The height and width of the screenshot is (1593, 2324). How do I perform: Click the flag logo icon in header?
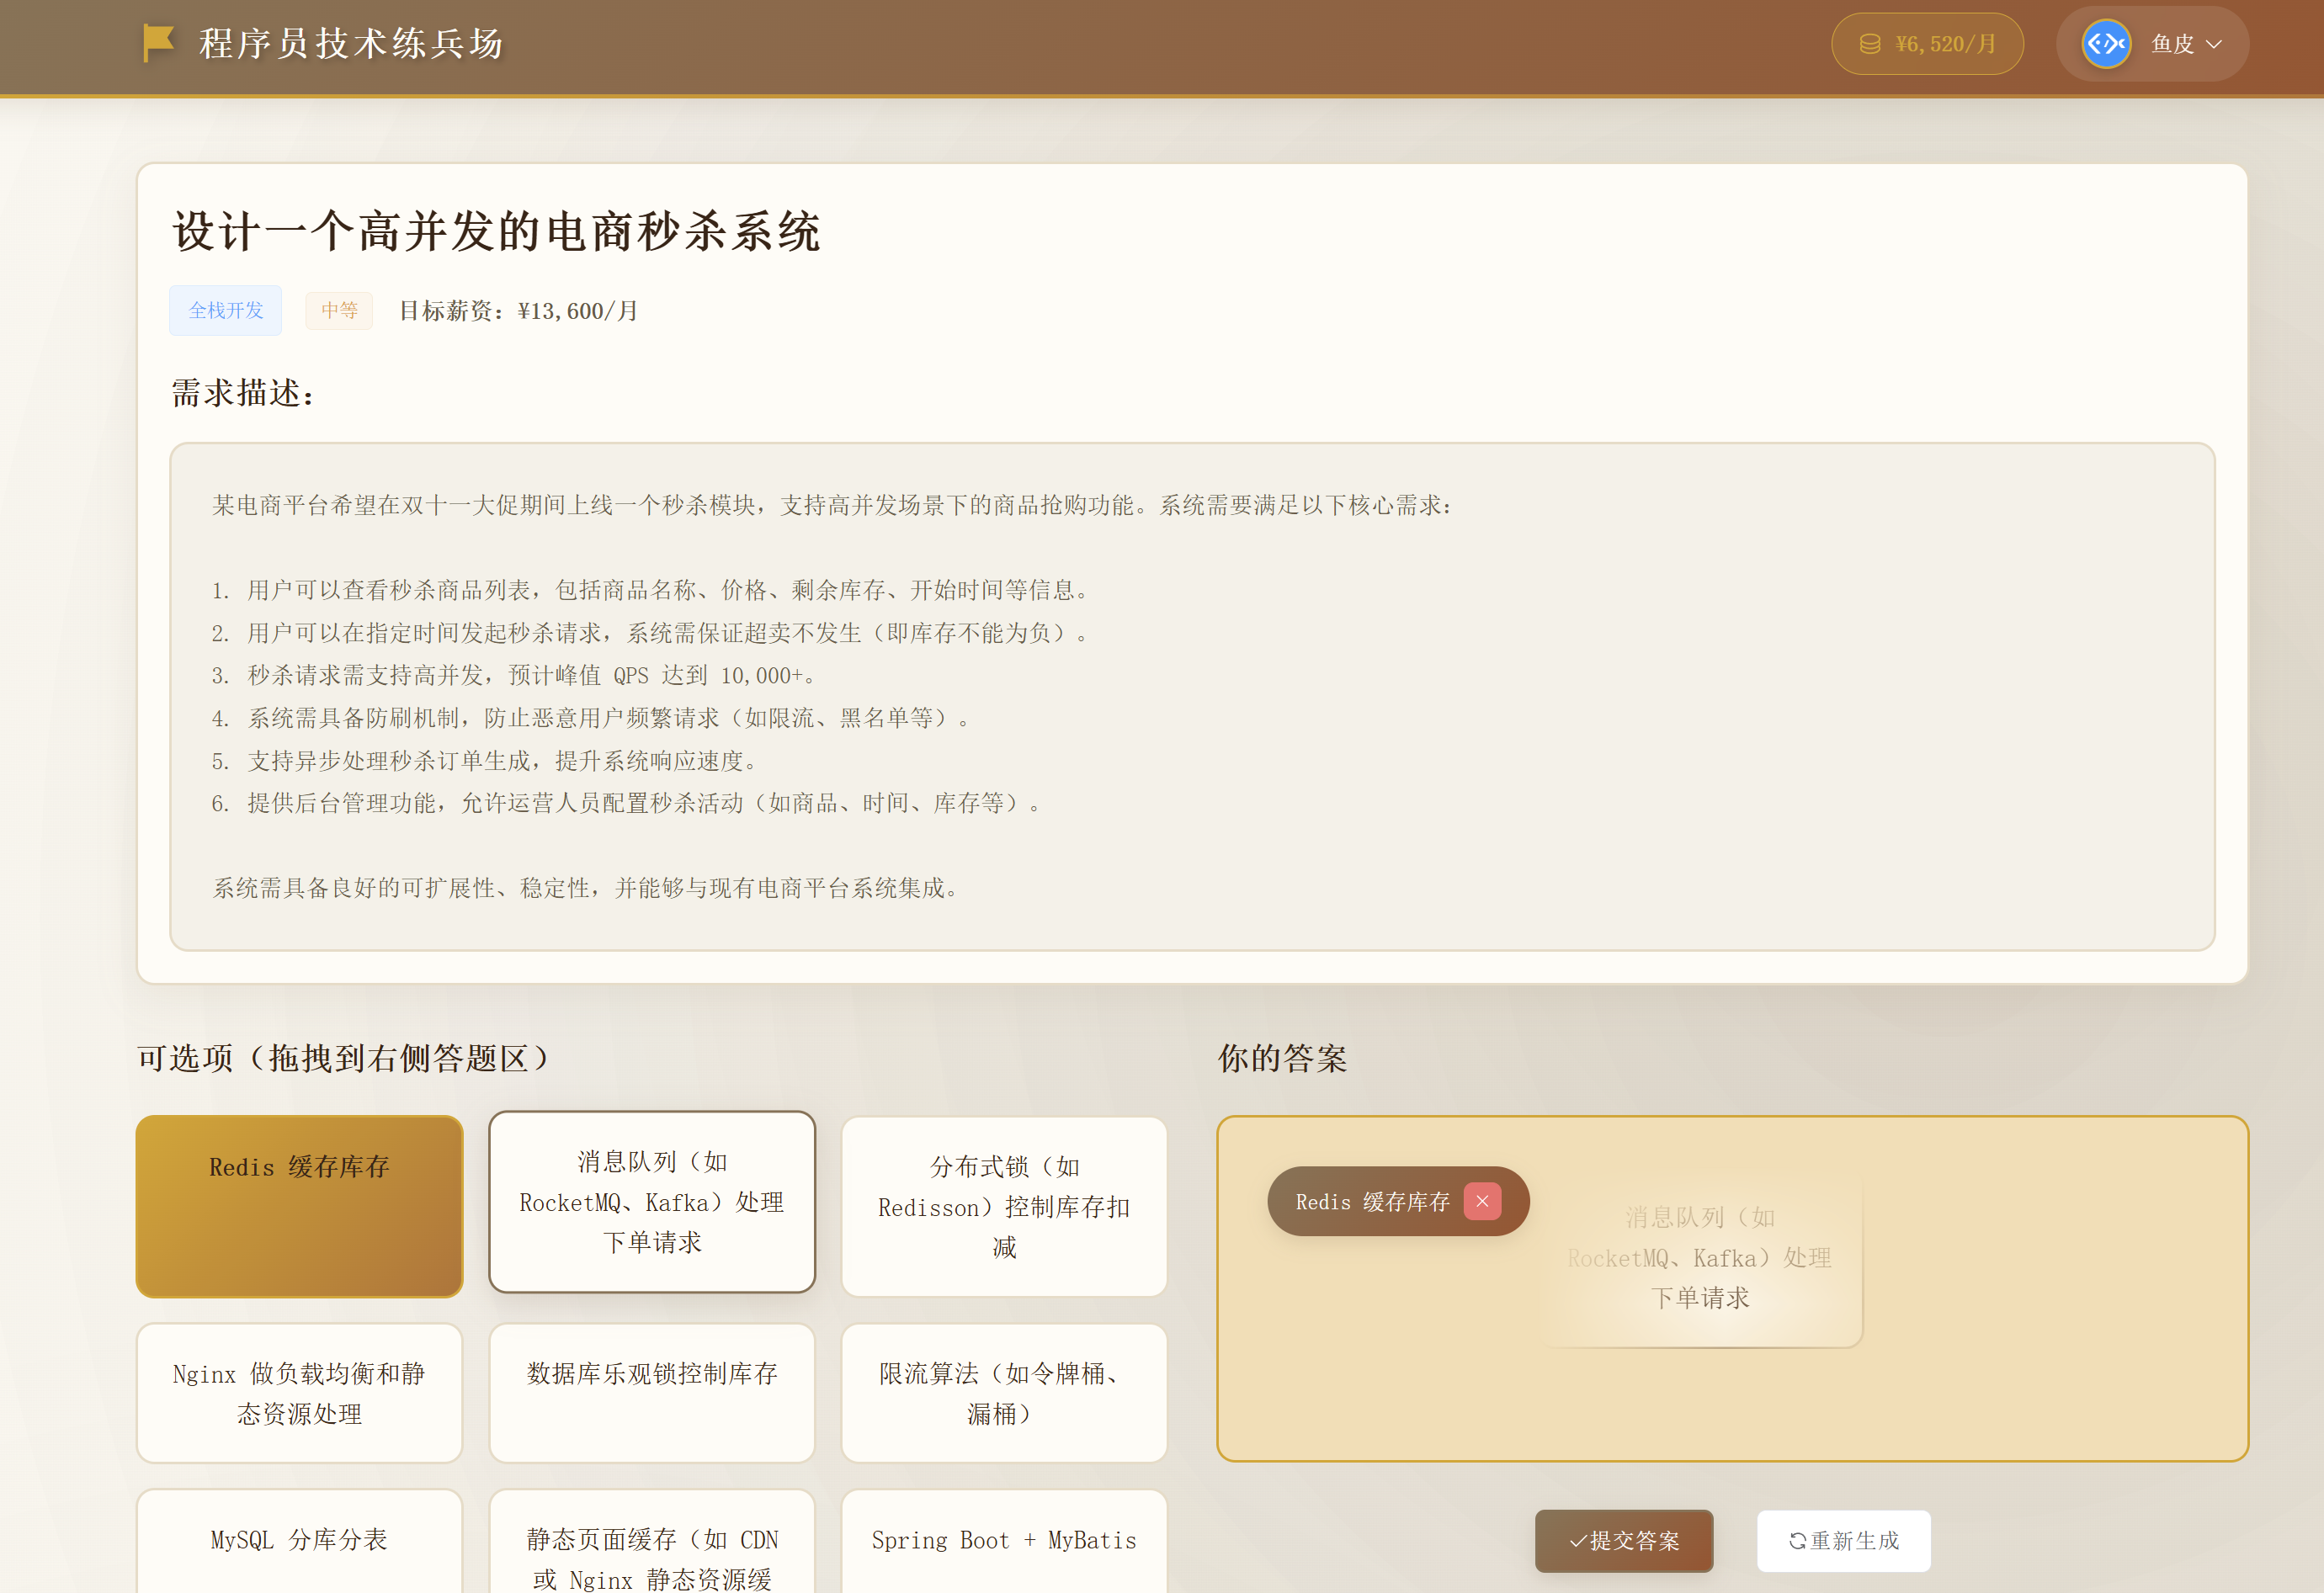click(x=158, y=43)
